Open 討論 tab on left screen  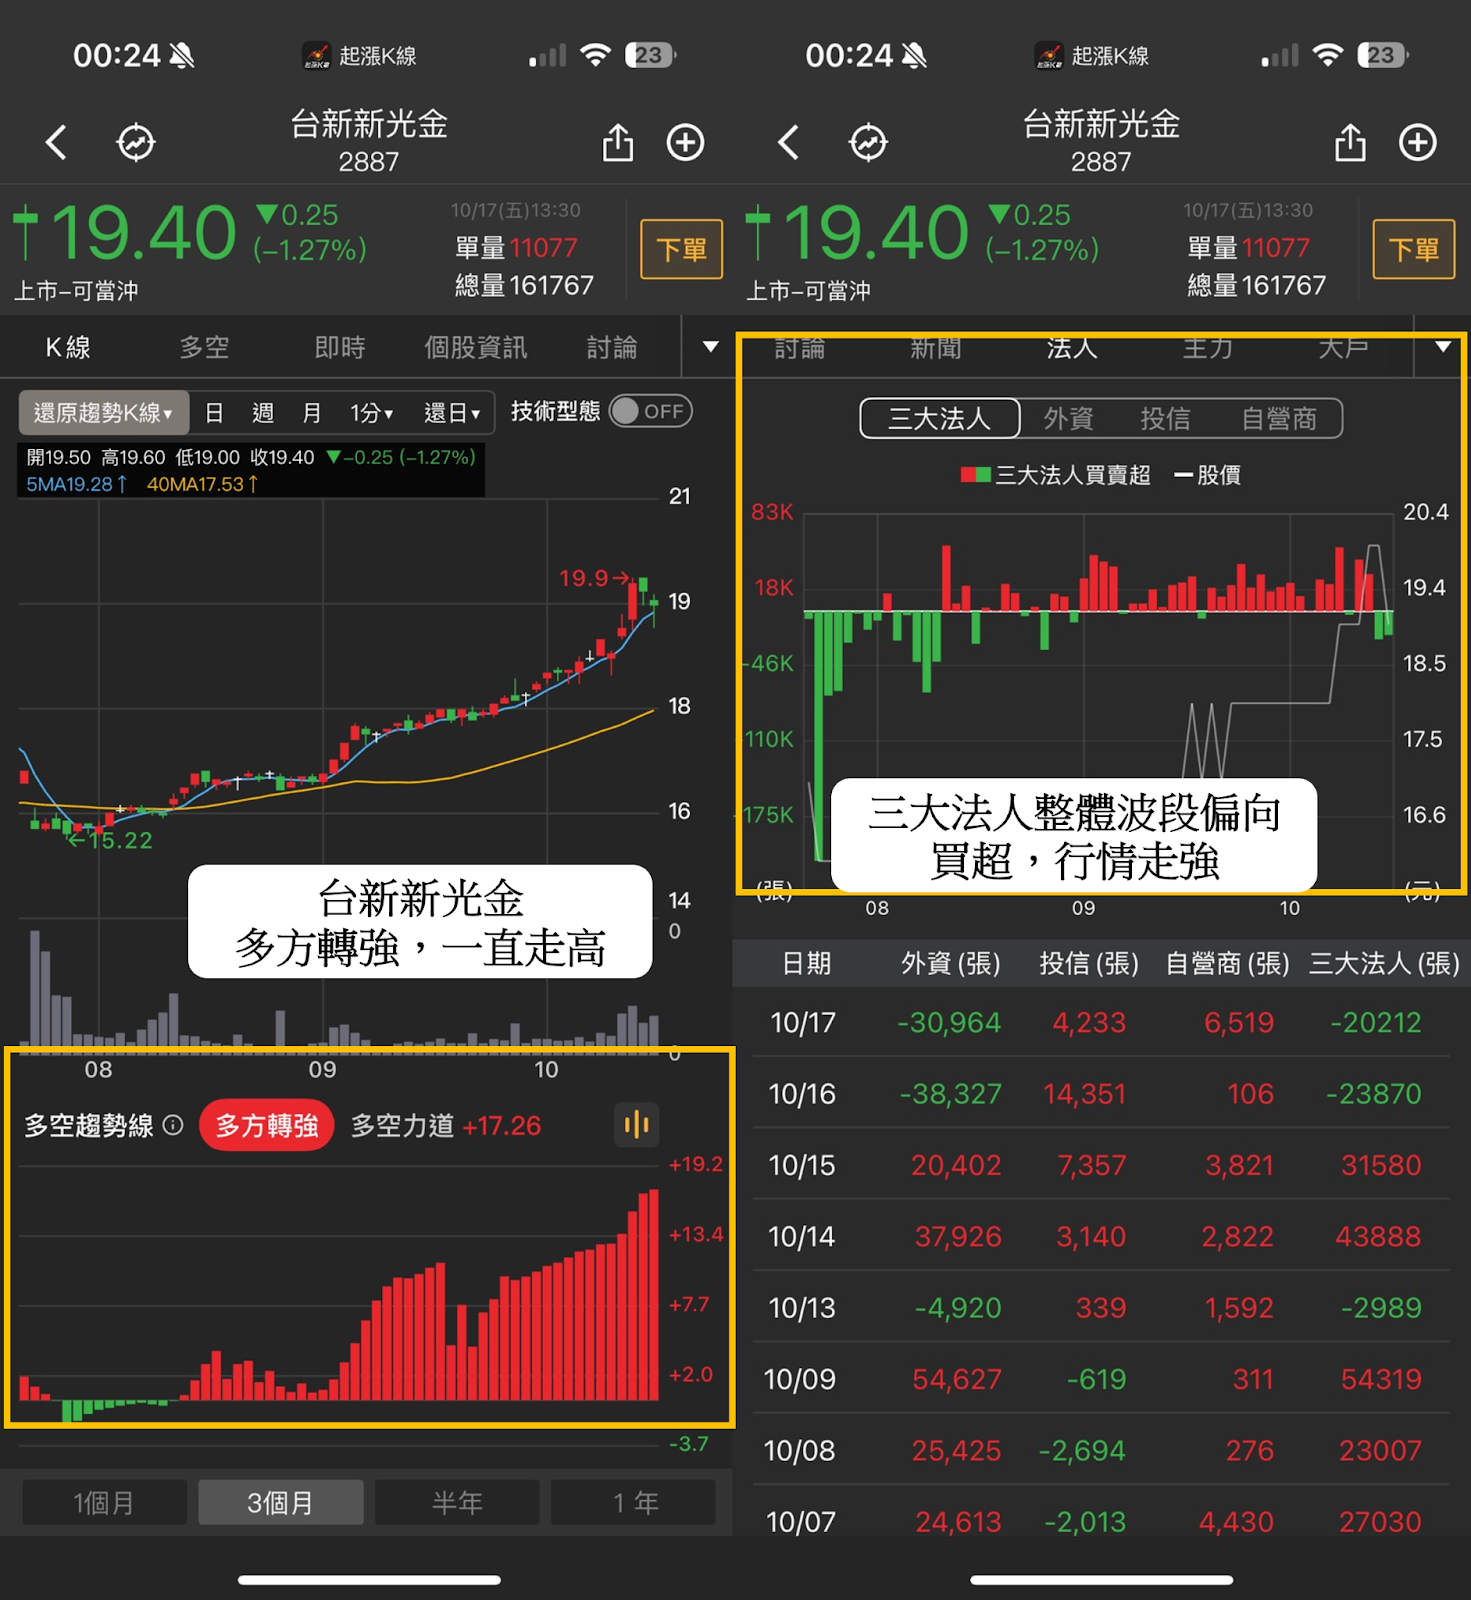[x=612, y=348]
